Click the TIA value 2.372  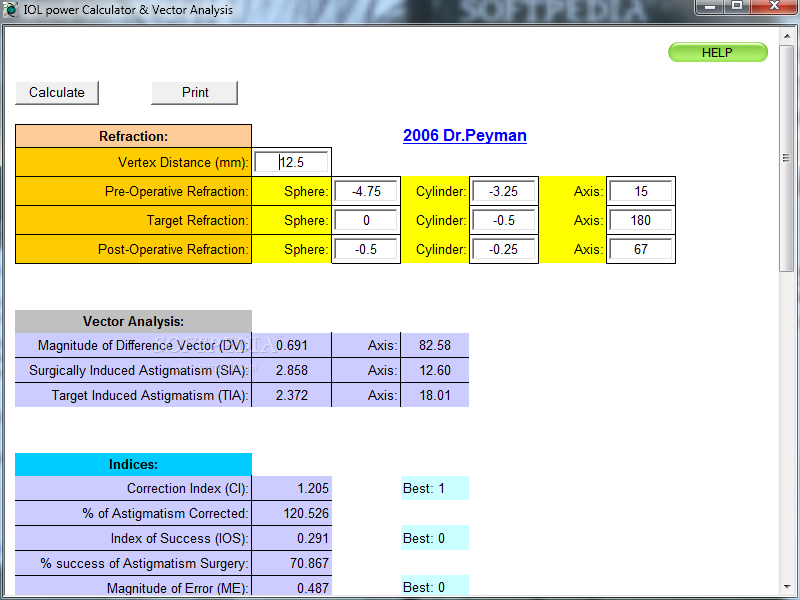point(291,395)
